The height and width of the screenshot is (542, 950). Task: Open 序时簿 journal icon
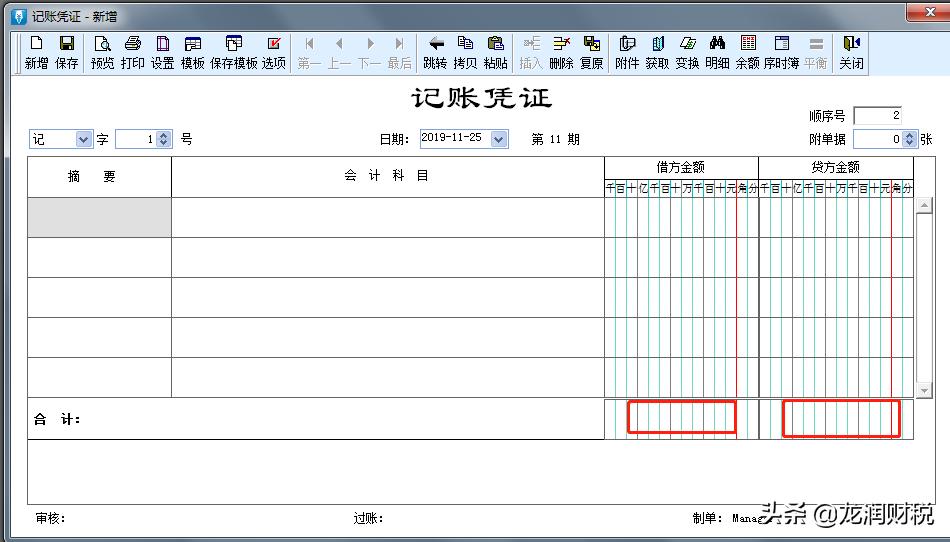click(782, 52)
